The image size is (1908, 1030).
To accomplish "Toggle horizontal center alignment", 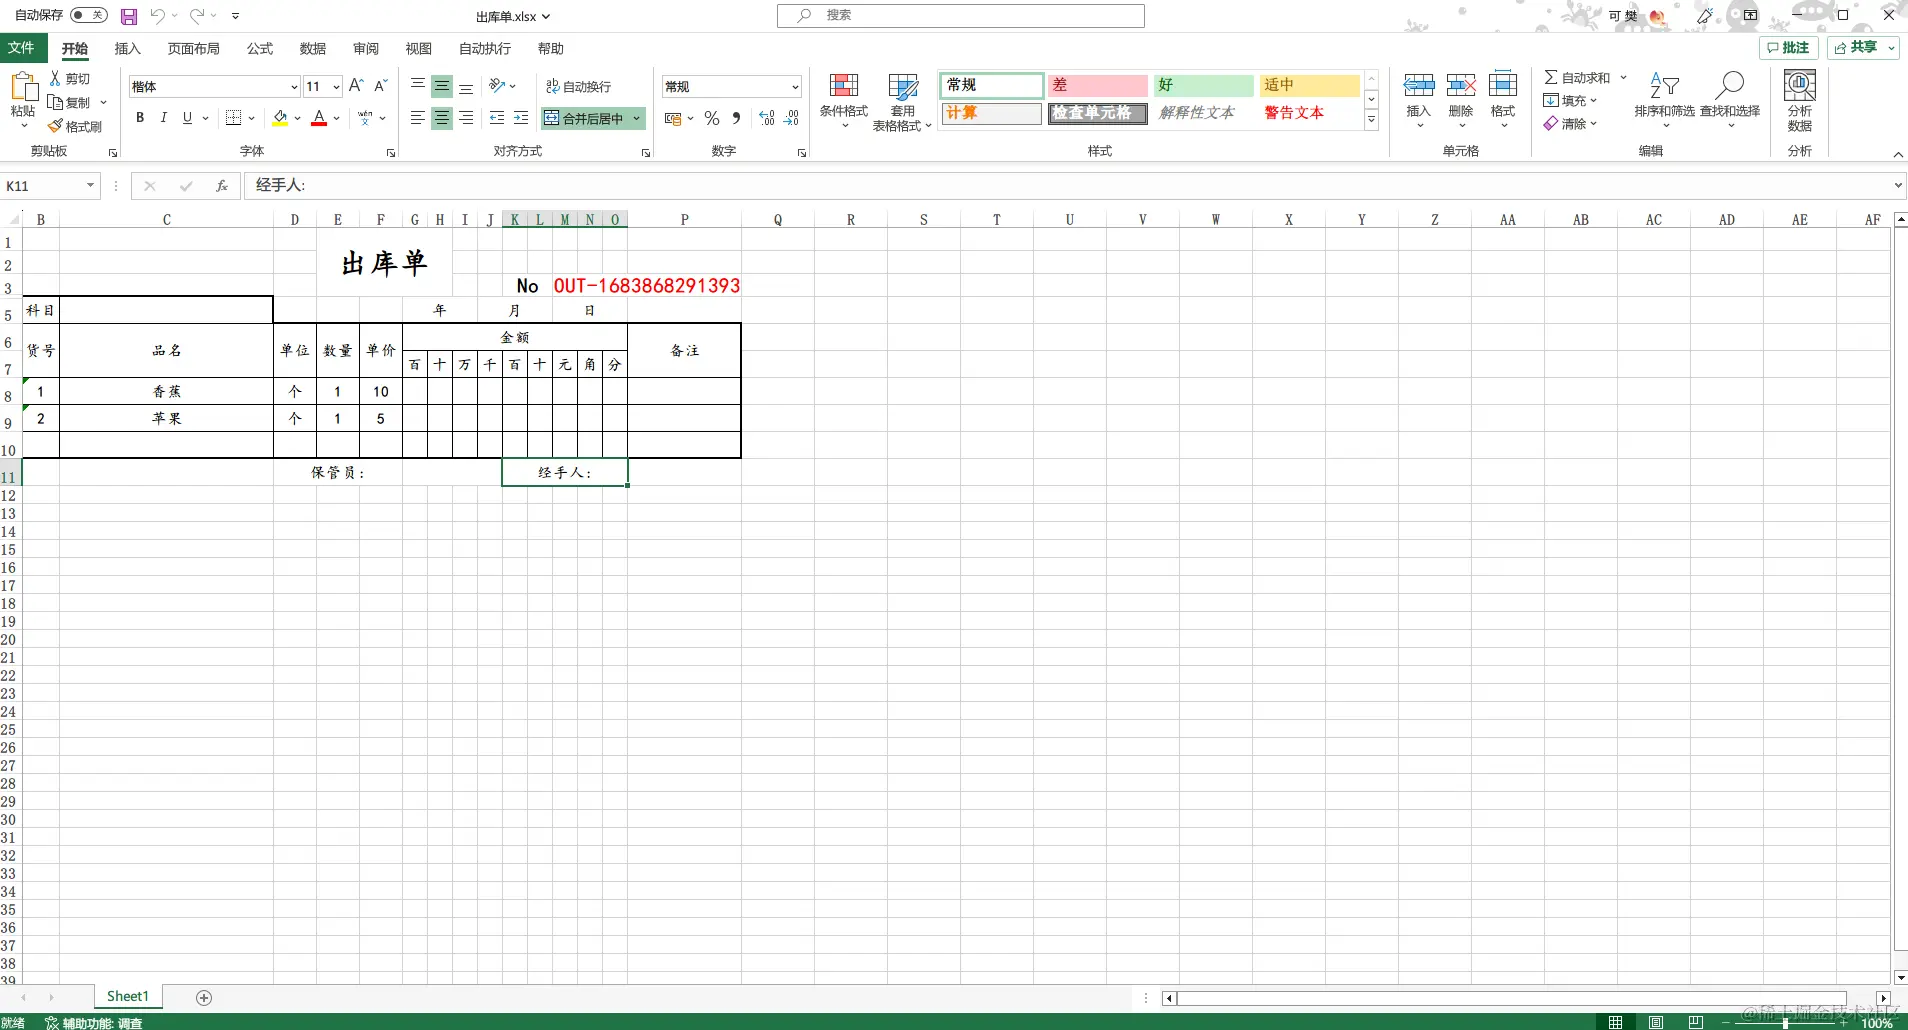I will 442,118.
